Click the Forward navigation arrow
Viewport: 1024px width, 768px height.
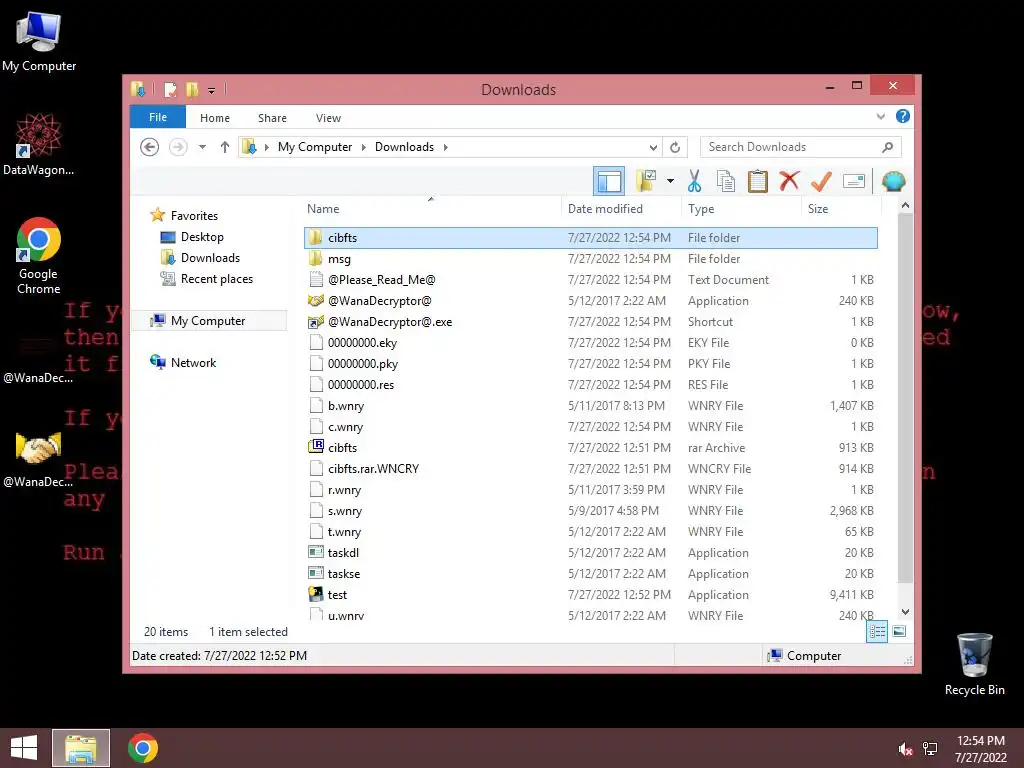178,147
